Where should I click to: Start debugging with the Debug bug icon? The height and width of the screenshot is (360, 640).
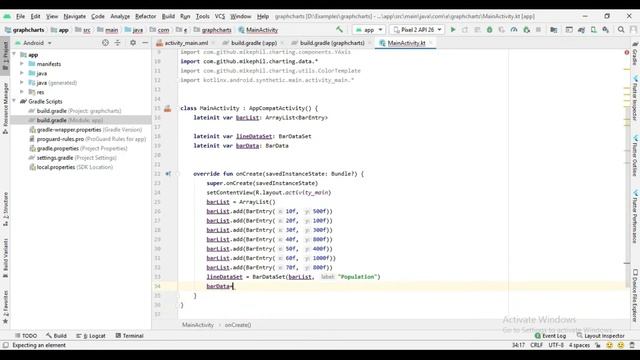point(489,30)
